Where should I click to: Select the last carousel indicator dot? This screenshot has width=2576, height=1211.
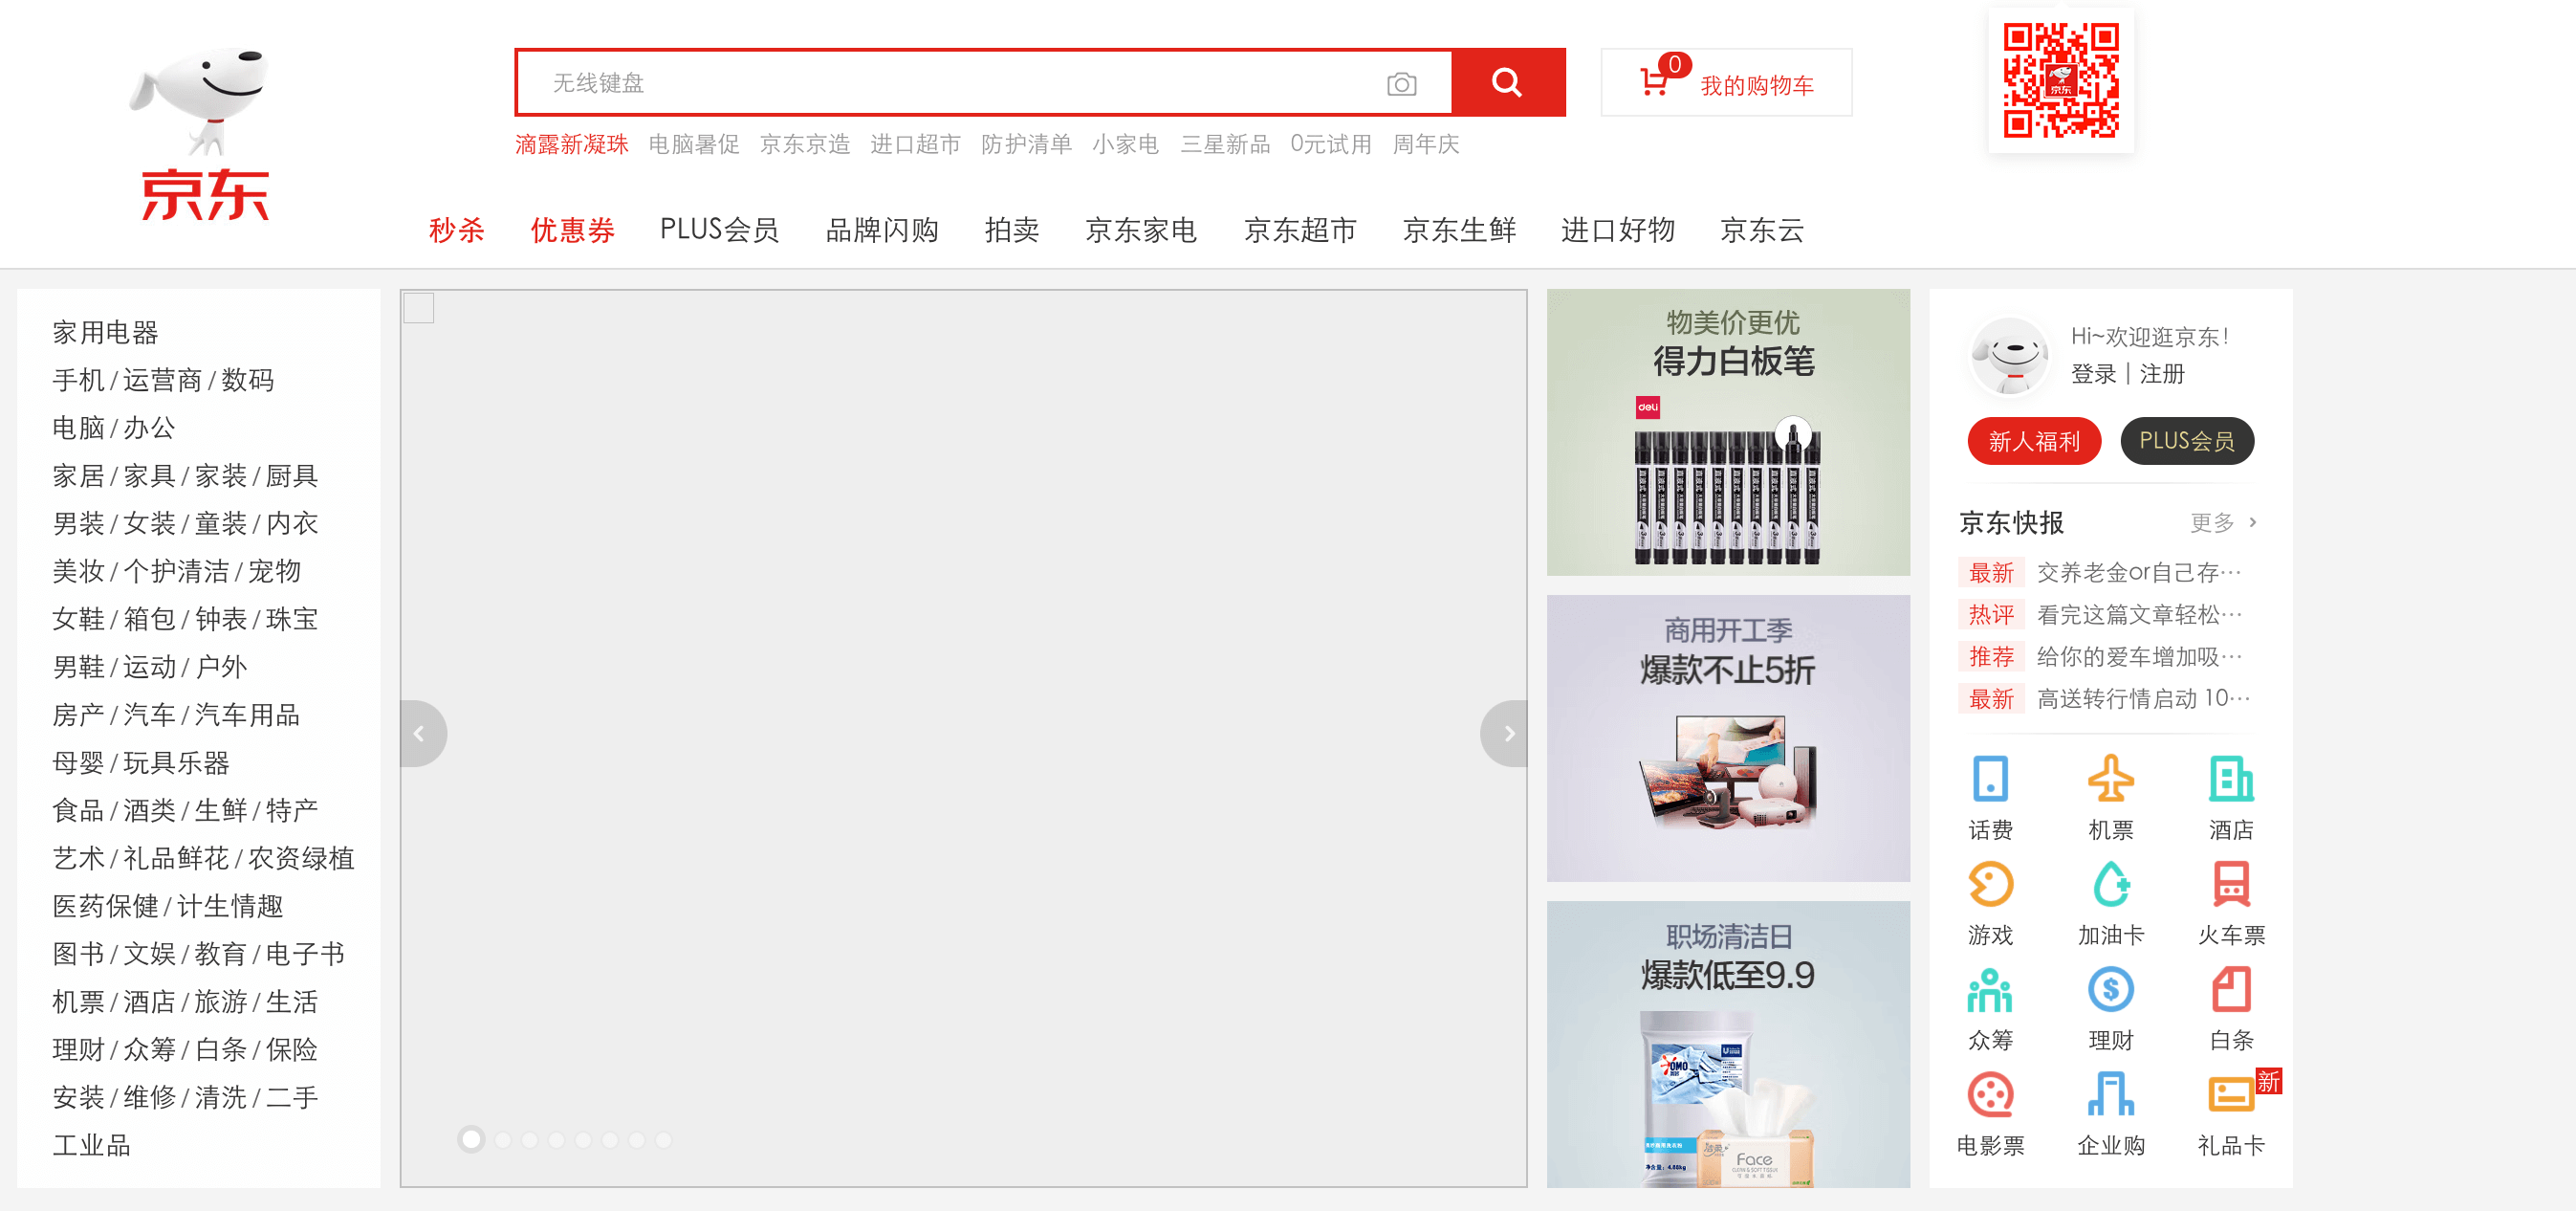(x=663, y=1140)
